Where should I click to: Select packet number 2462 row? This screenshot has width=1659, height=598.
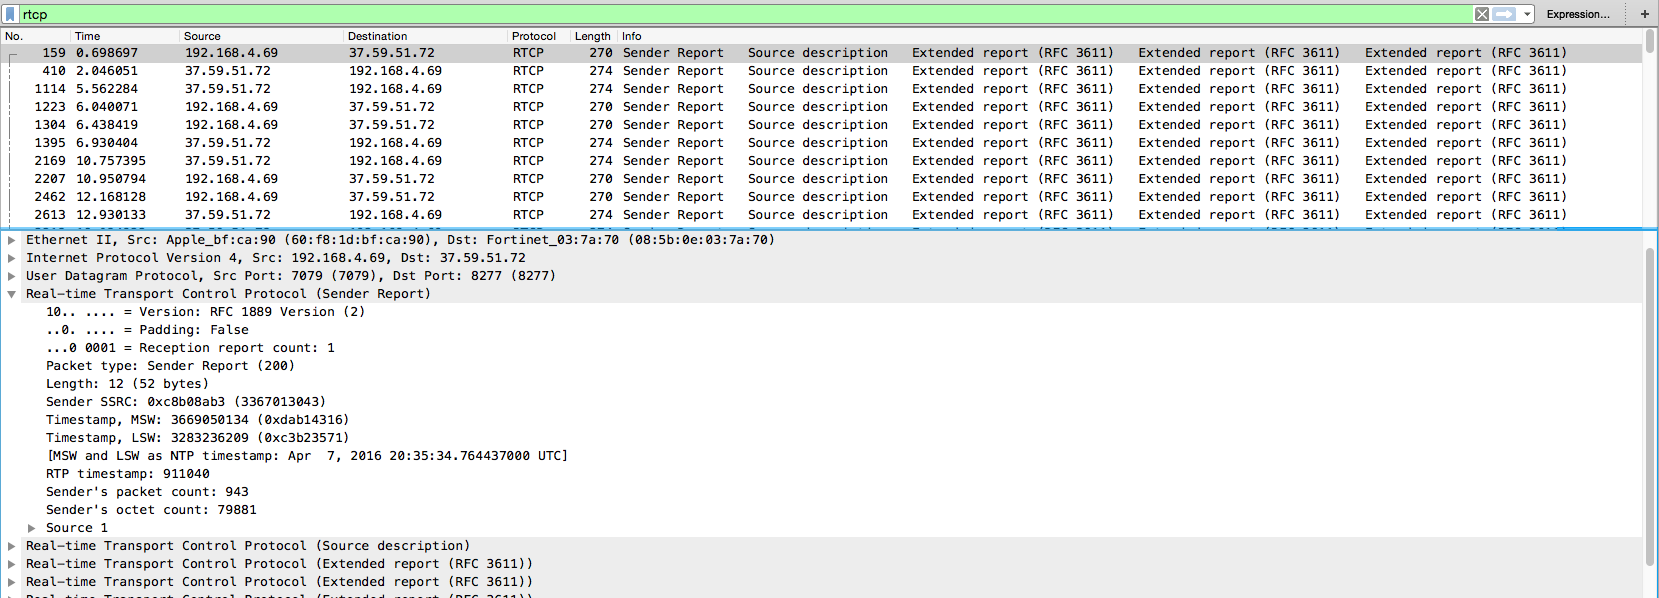point(821,197)
